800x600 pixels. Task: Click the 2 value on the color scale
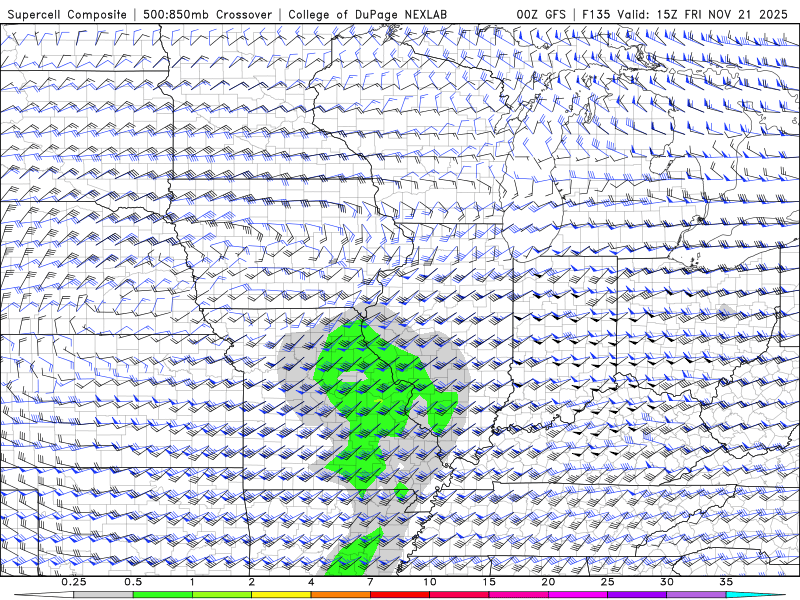click(x=252, y=582)
